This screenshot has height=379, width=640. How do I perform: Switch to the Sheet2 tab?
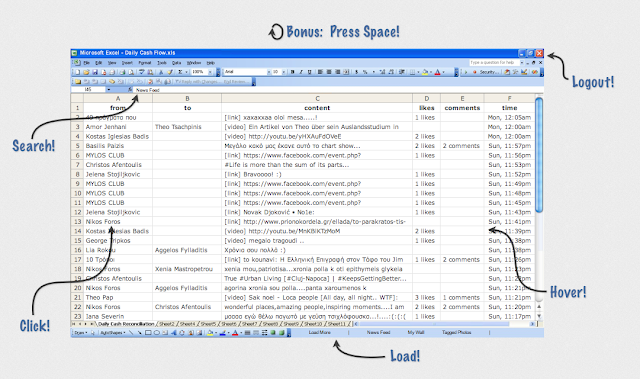167,324
